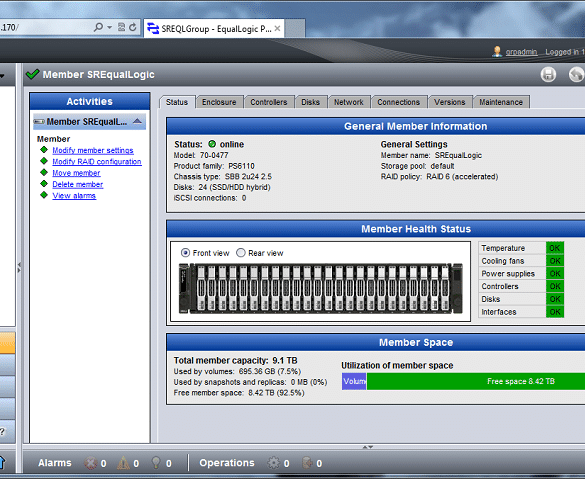Image resolution: width=585 pixels, height=479 pixels.
Task: Click the EqualLogic favicon on browser tab
Action: pyautogui.click(x=153, y=28)
